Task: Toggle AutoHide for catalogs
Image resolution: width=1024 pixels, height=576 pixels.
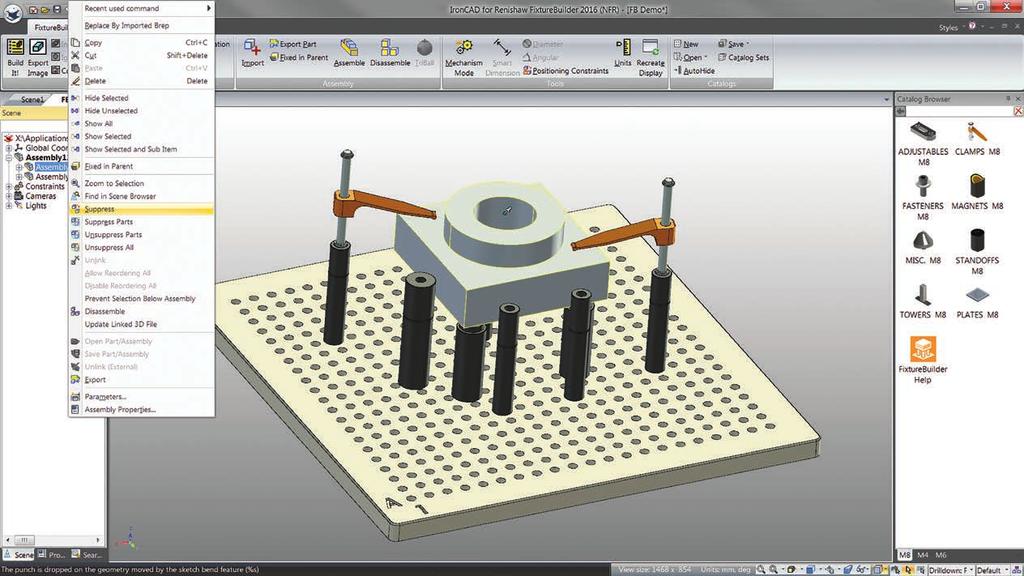Action: [x=694, y=71]
